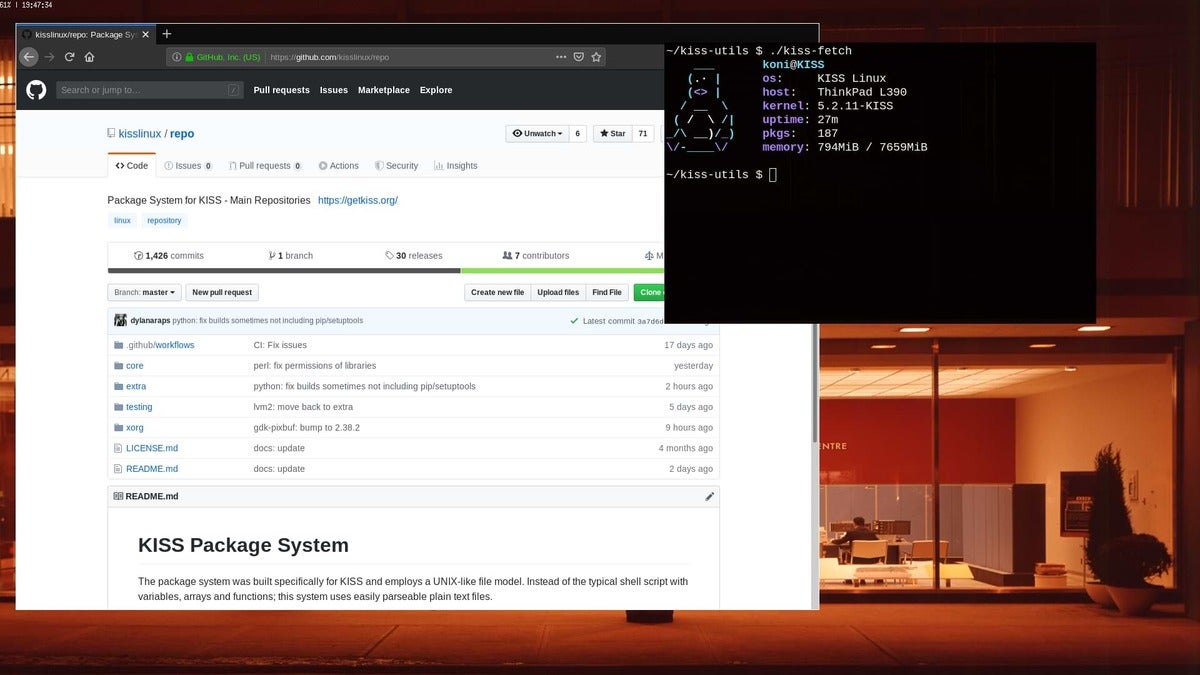Open the xorg folder
Screen dimensions: 1200x675
(x=135, y=427)
